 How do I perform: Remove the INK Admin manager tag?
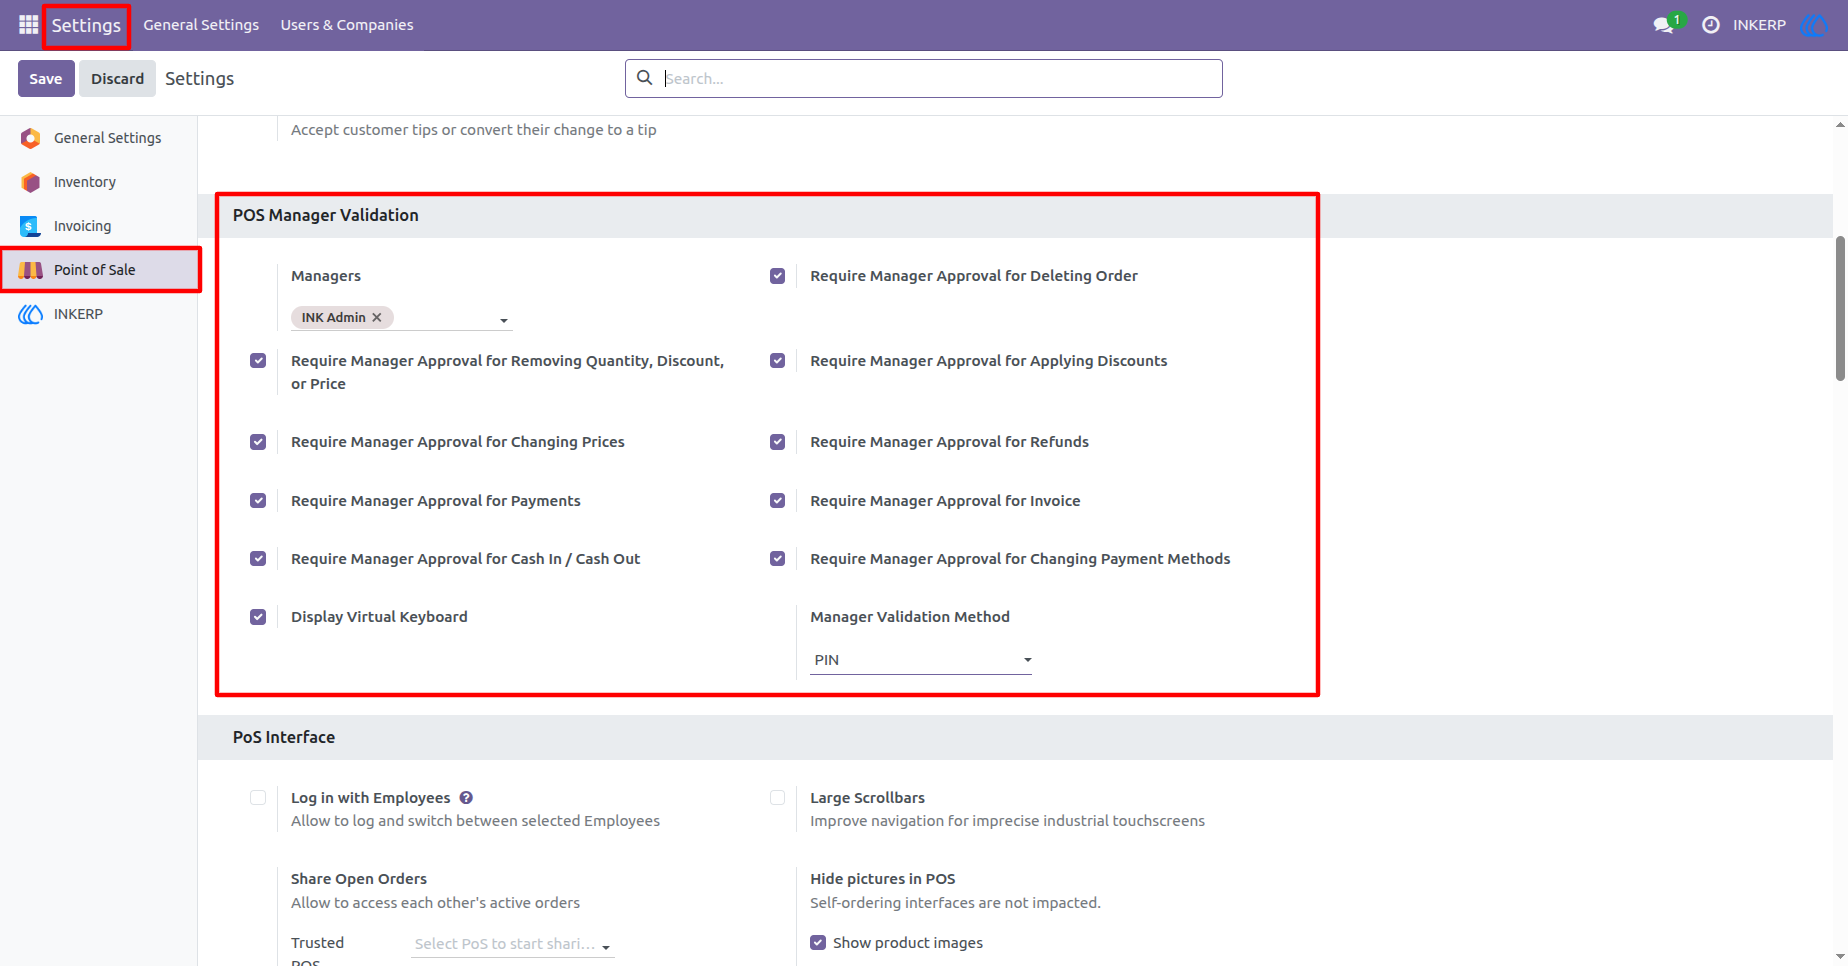[x=377, y=317]
